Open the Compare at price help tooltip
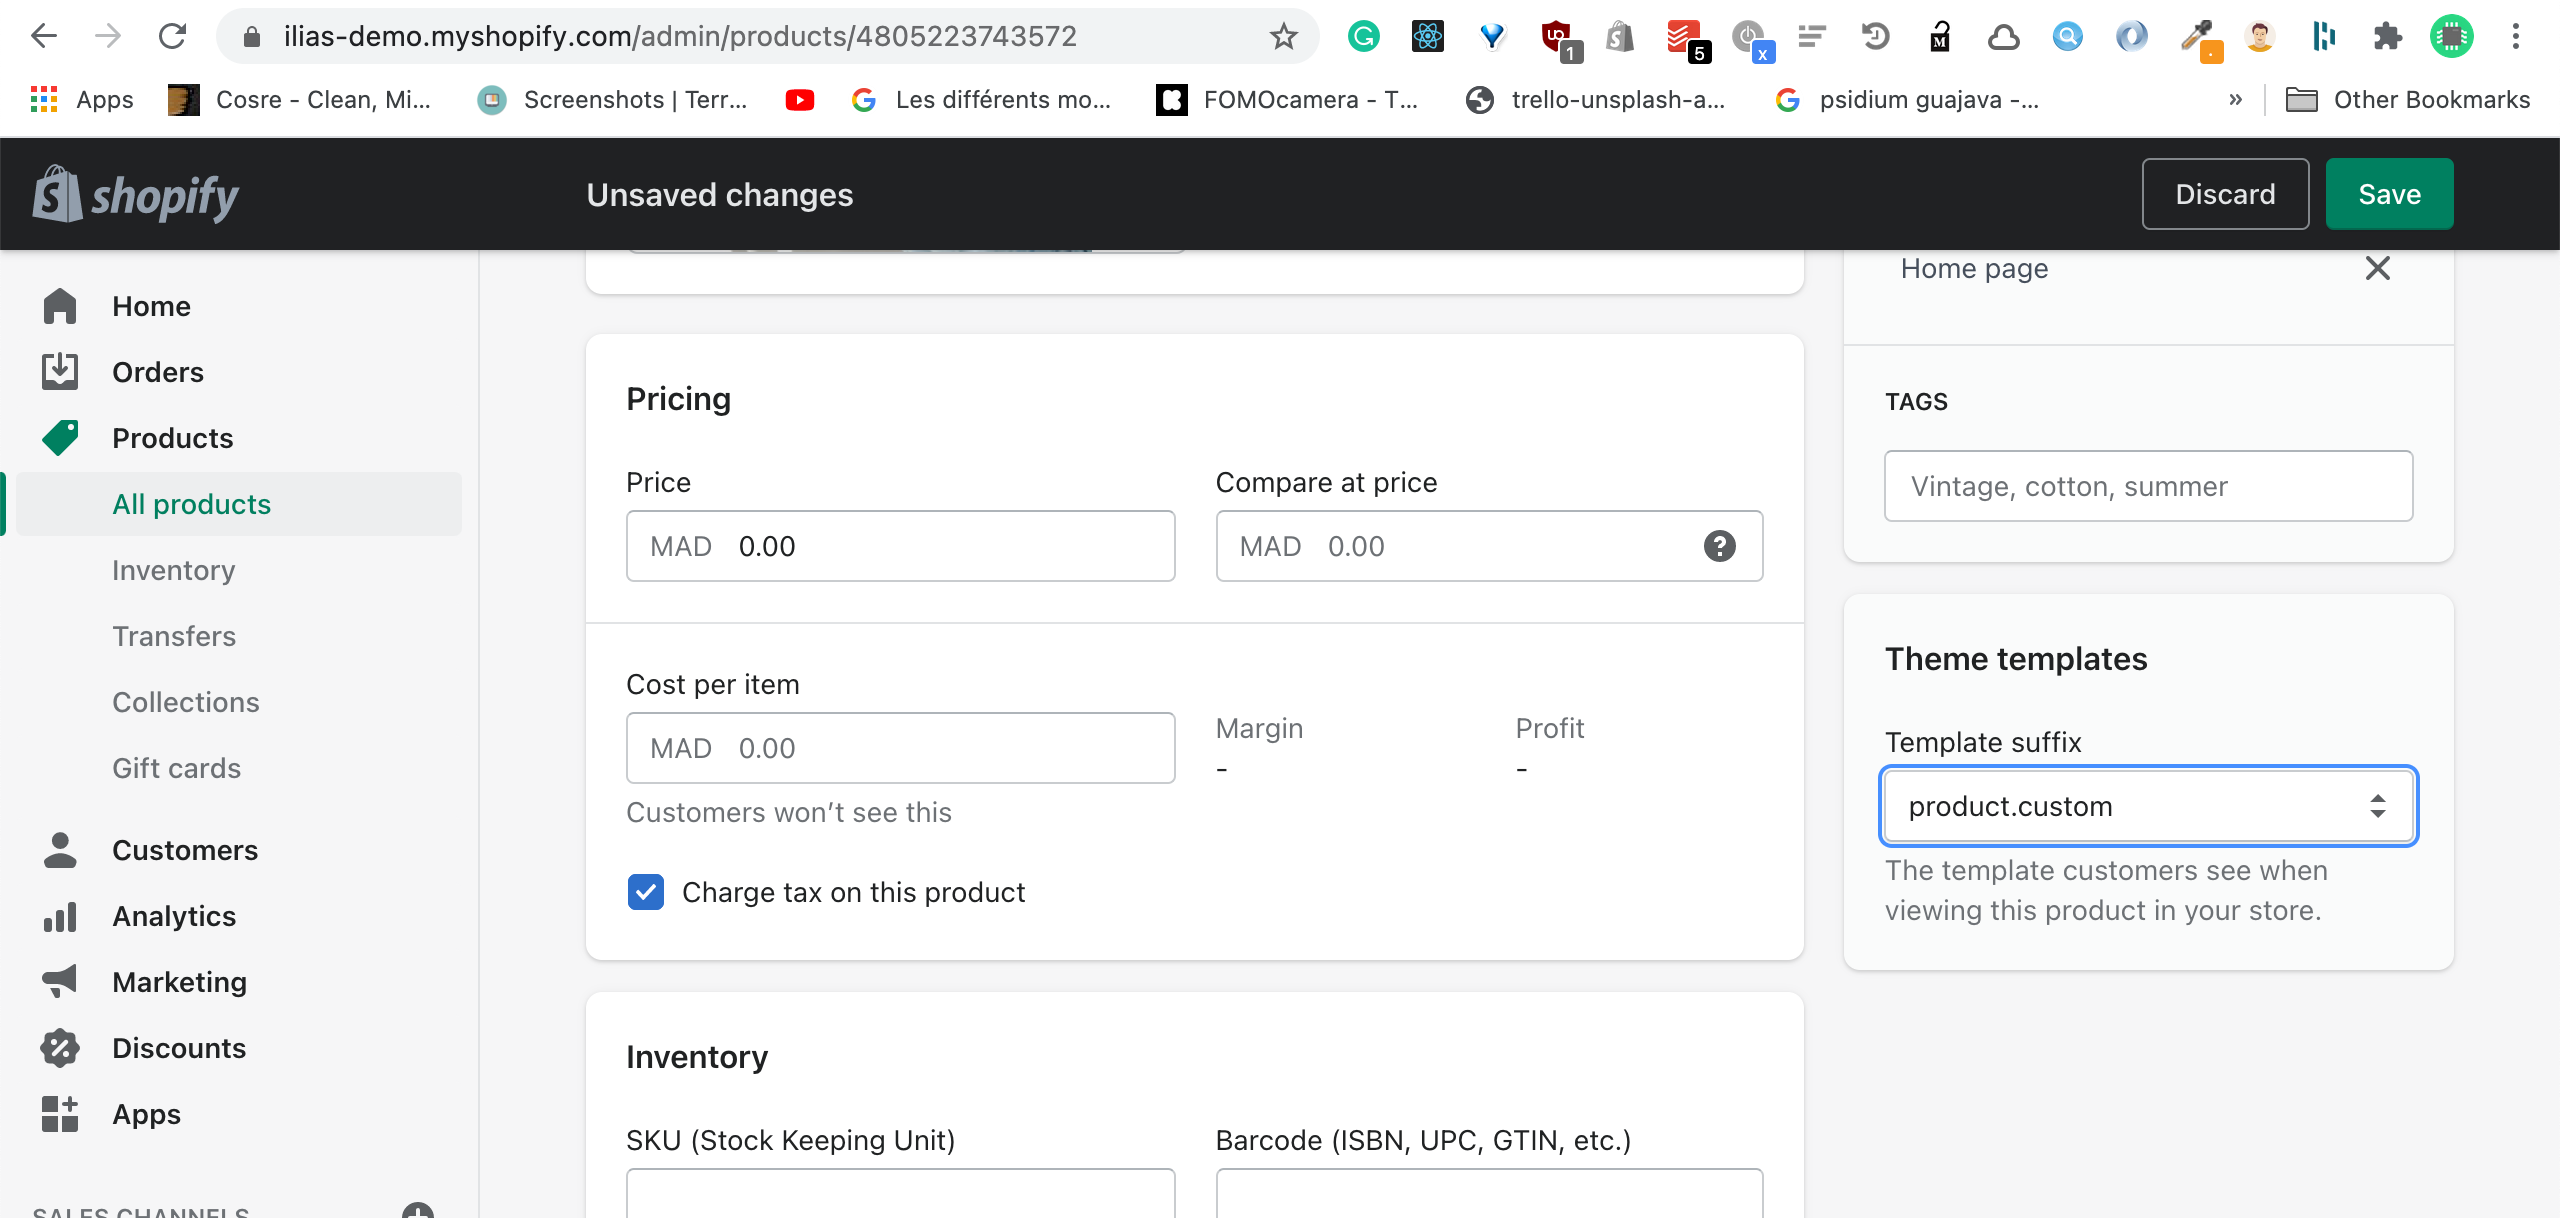Image resolution: width=2560 pixels, height=1218 pixels. click(x=1718, y=545)
